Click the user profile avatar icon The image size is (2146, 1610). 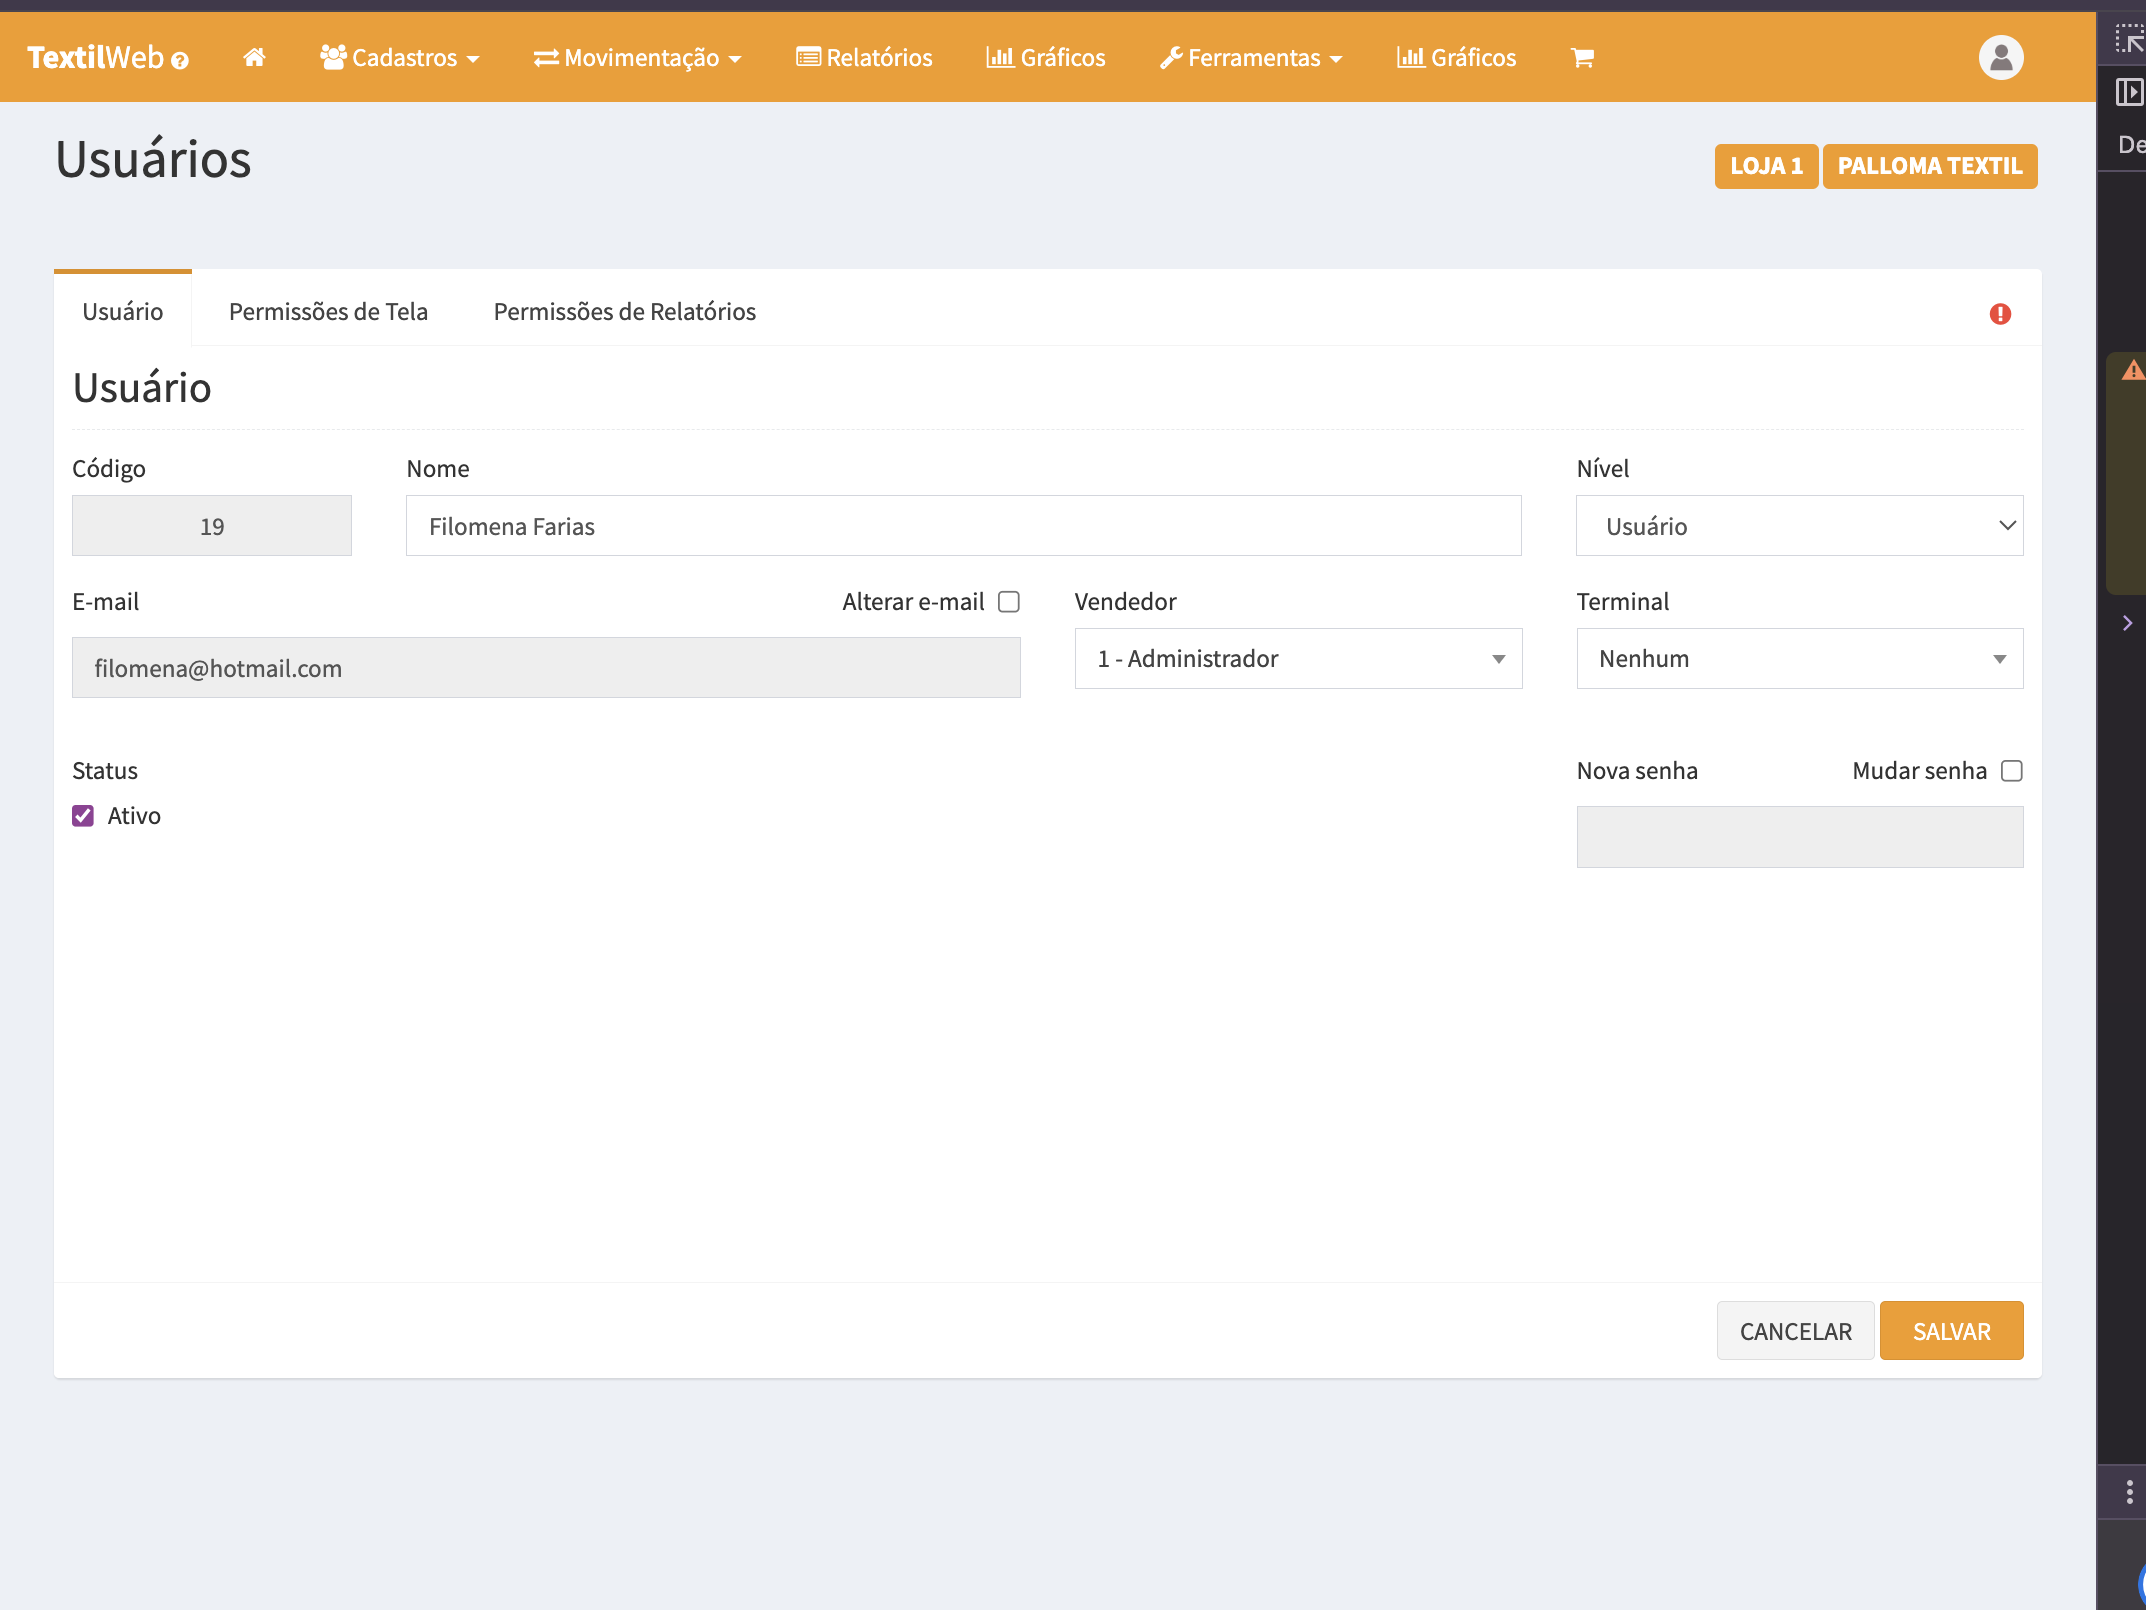(x=2000, y=58)
